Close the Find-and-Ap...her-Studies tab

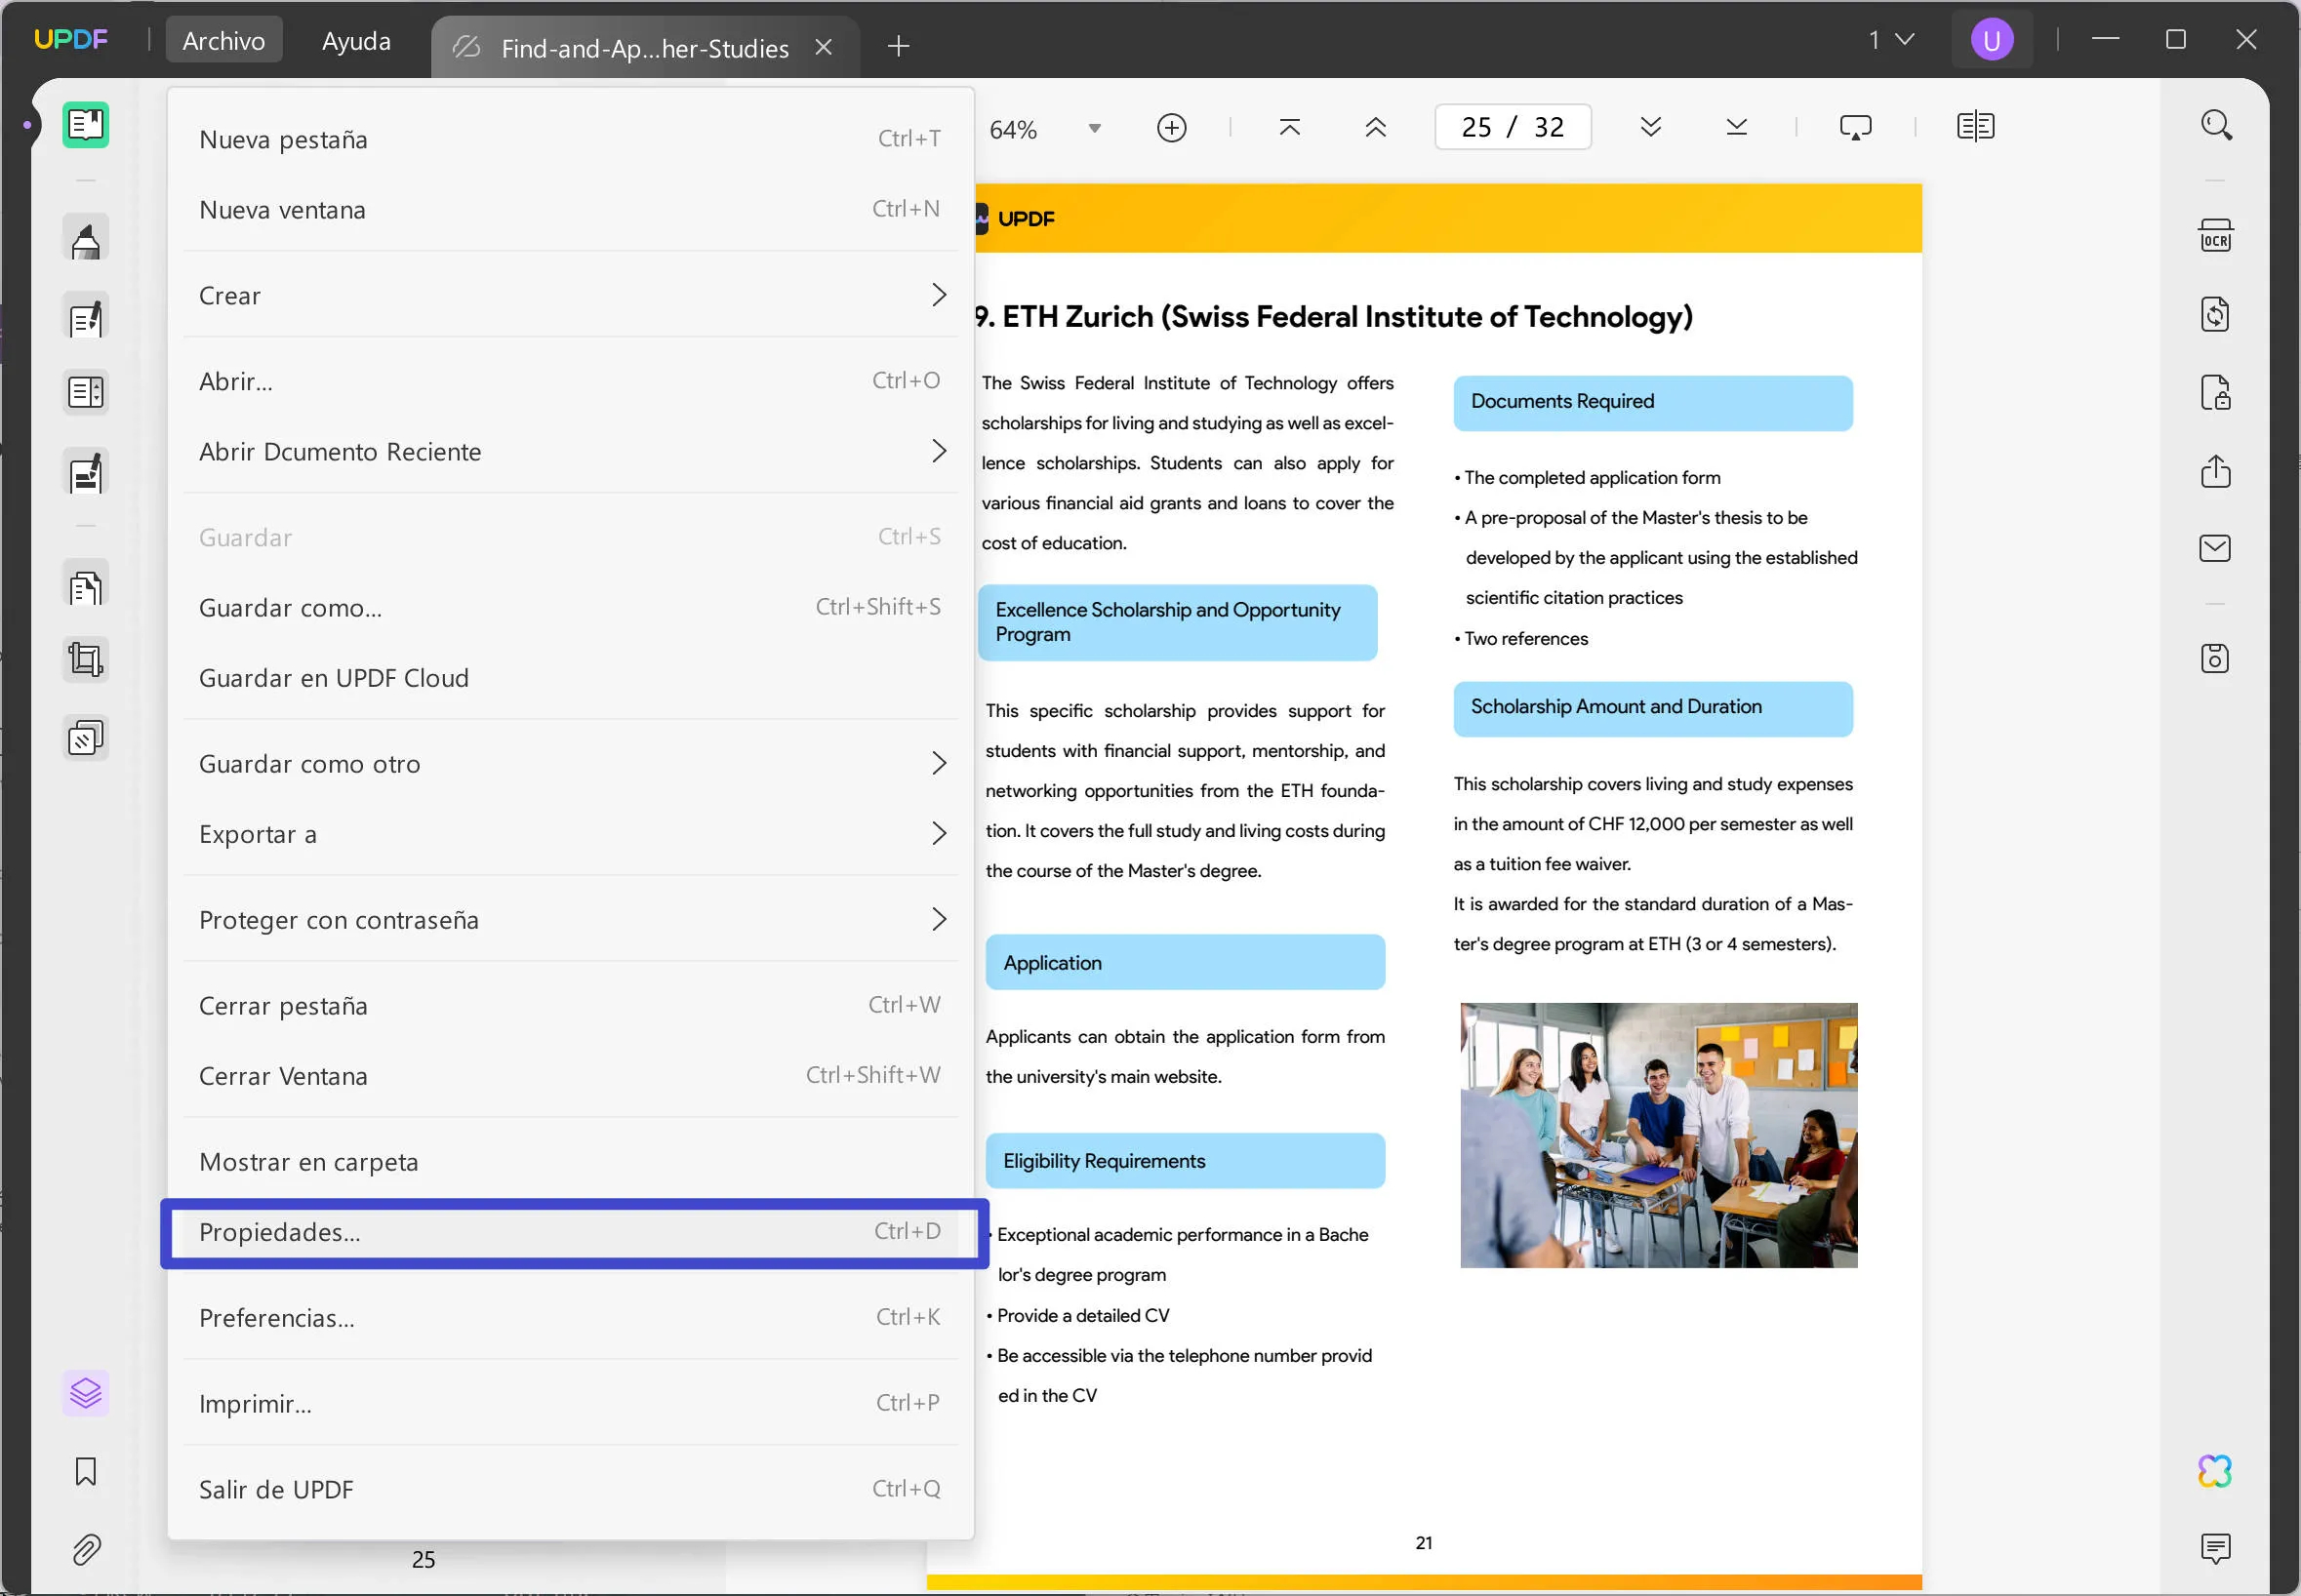click(823, 47)
